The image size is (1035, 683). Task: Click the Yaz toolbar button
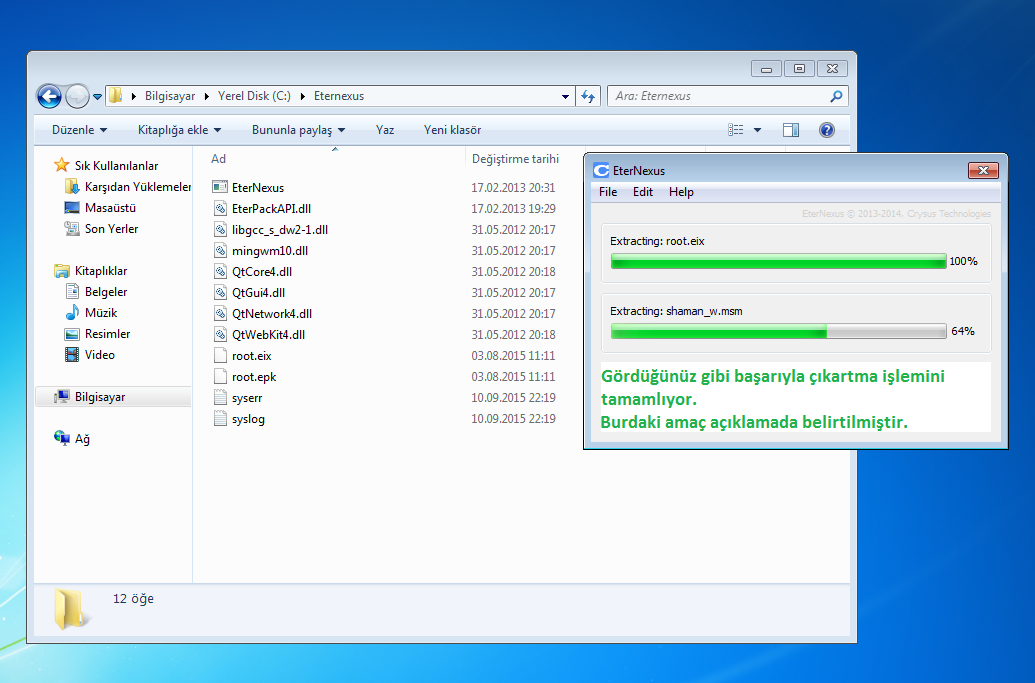tap(385, 130)
